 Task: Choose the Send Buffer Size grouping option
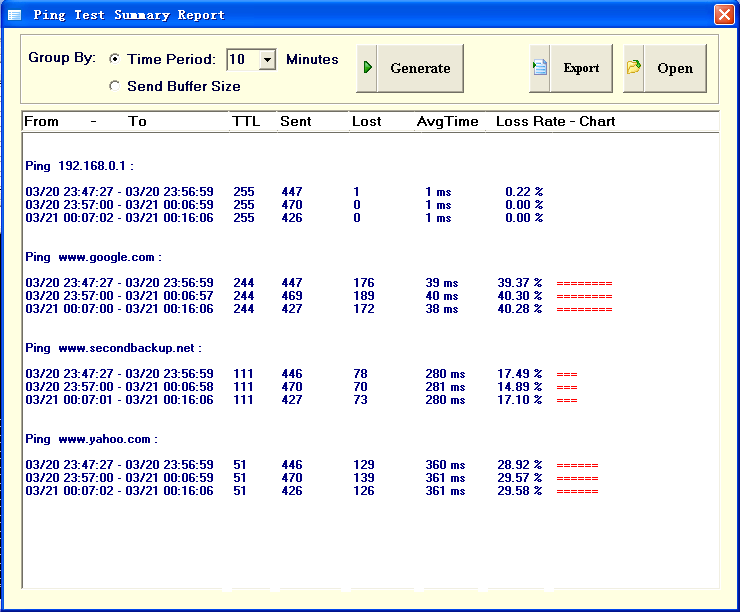115,86
